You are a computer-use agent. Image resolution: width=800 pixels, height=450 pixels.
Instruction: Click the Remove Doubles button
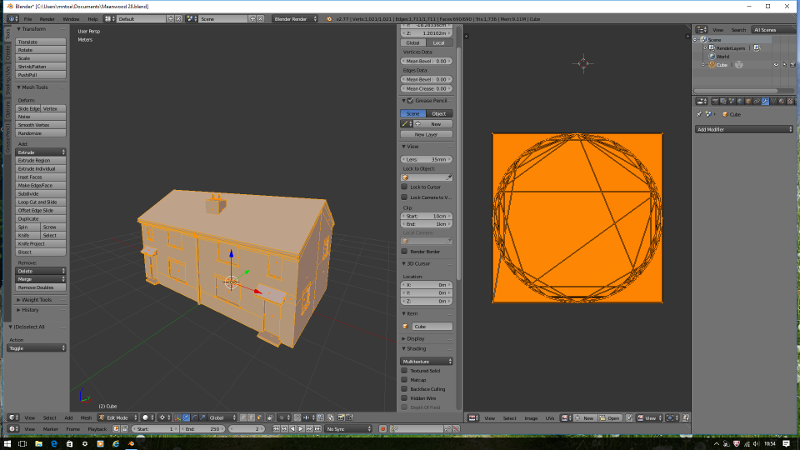(x=41, y=287)
